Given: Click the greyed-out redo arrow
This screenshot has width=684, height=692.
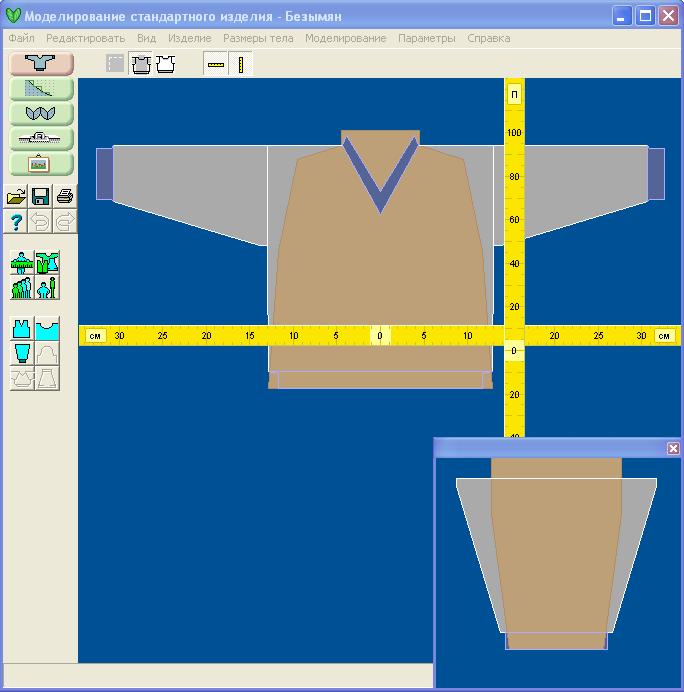Looking at the screenshot, I should (65, 221).
